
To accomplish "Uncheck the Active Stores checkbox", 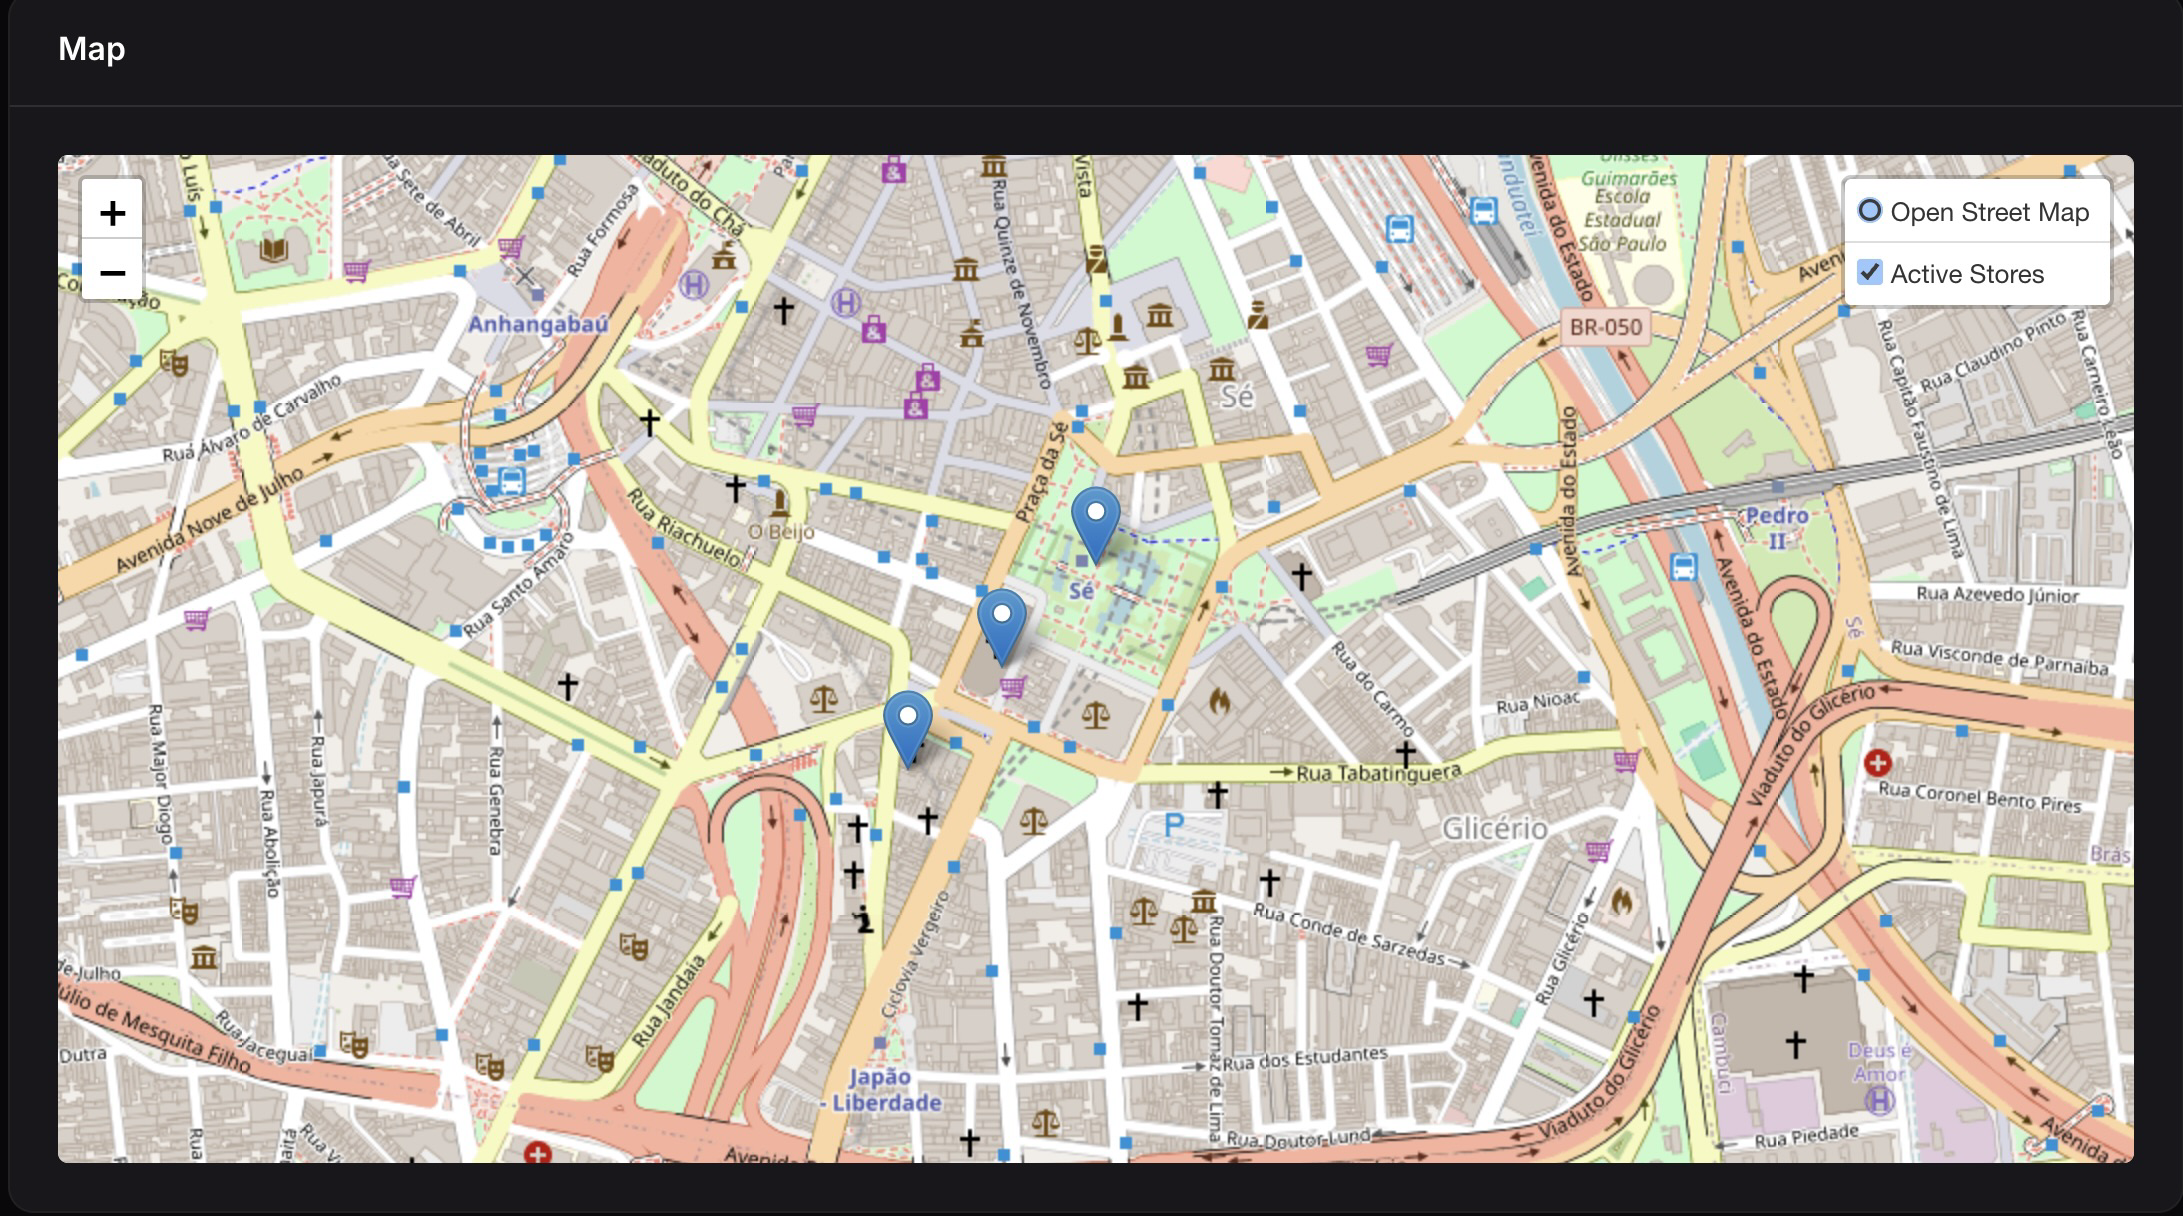I will click(1869, 273).
